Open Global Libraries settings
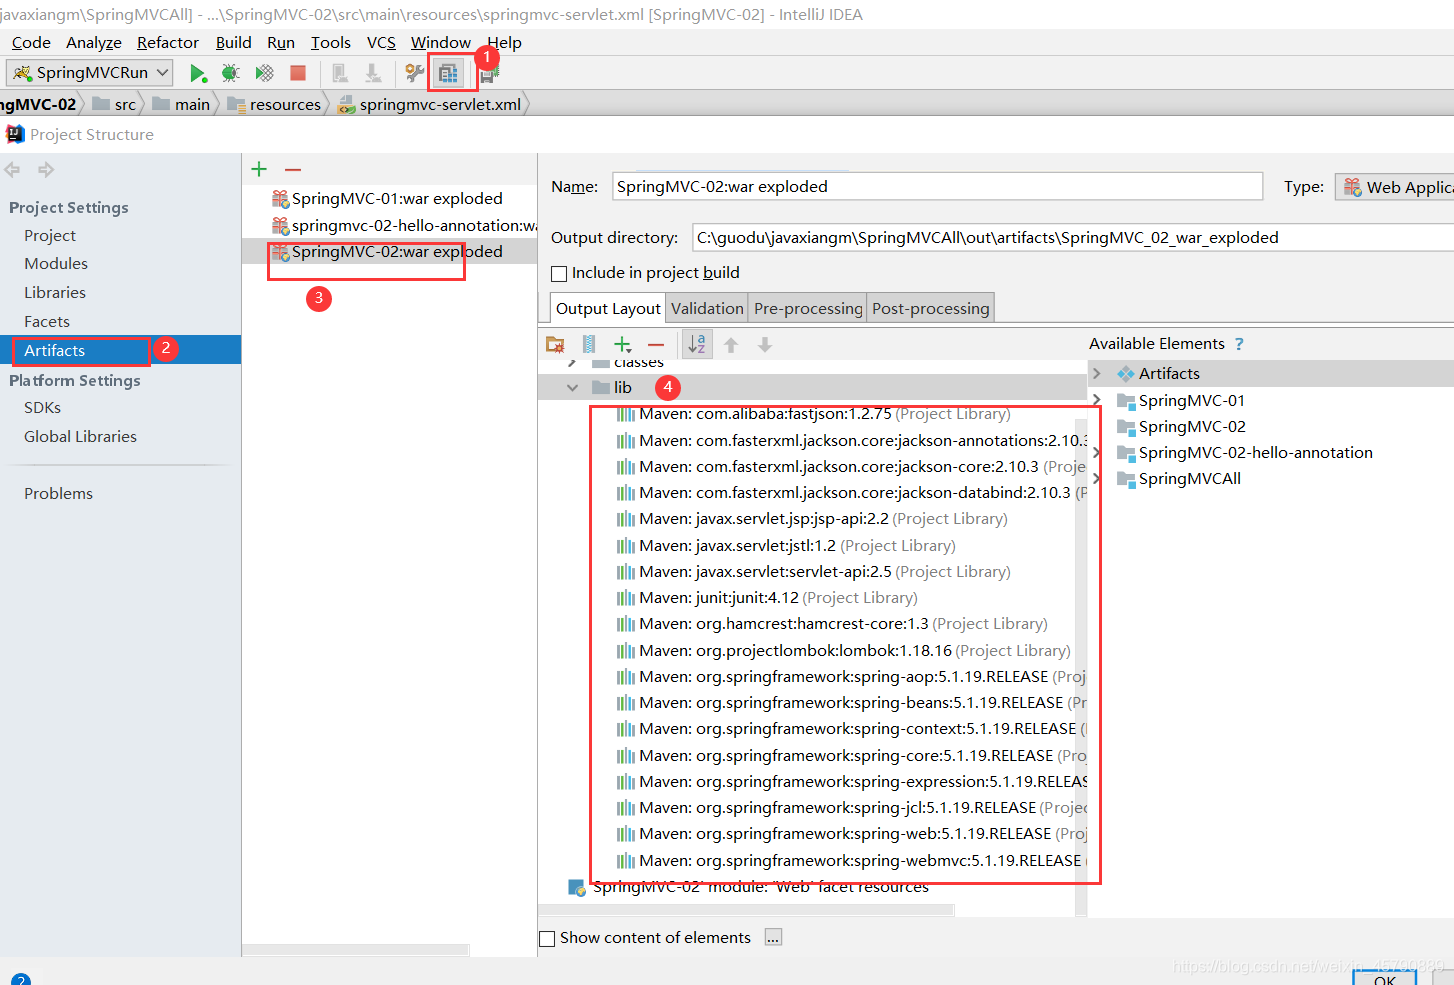 click(x=80, y=436)
